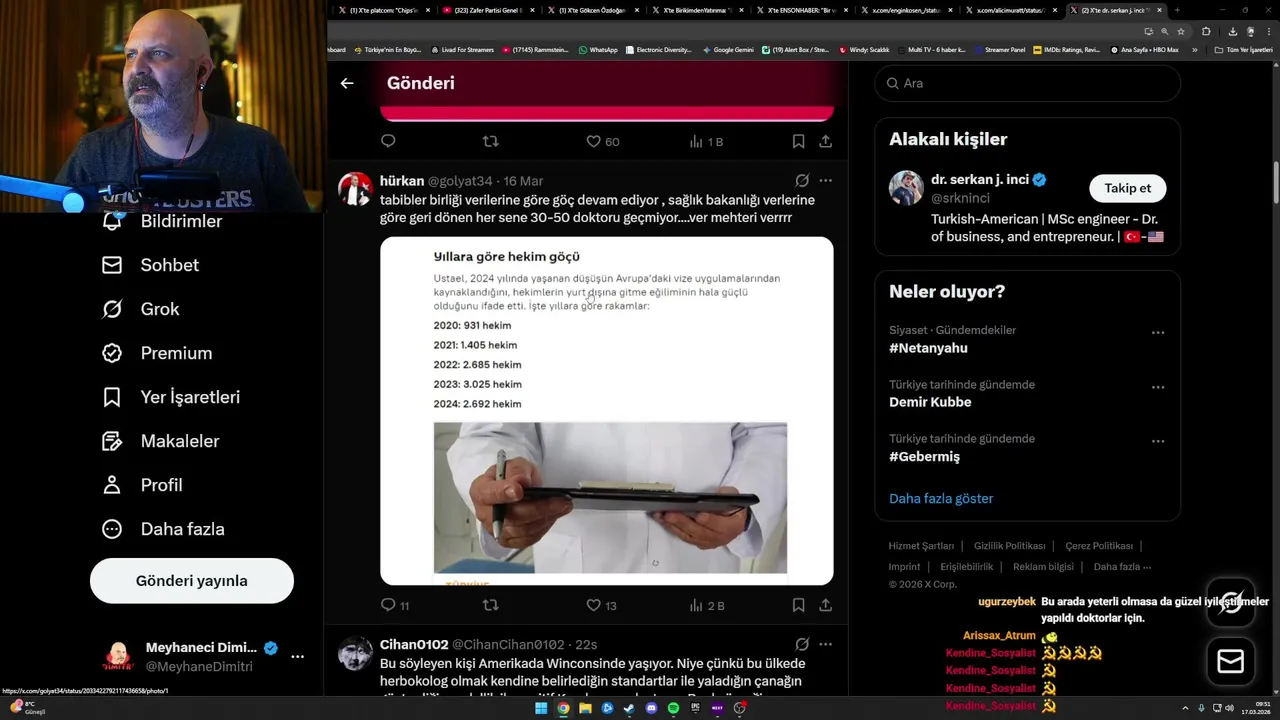Open Windows Start button on taskbar
Screen dimensions: 1280x720
541,708
